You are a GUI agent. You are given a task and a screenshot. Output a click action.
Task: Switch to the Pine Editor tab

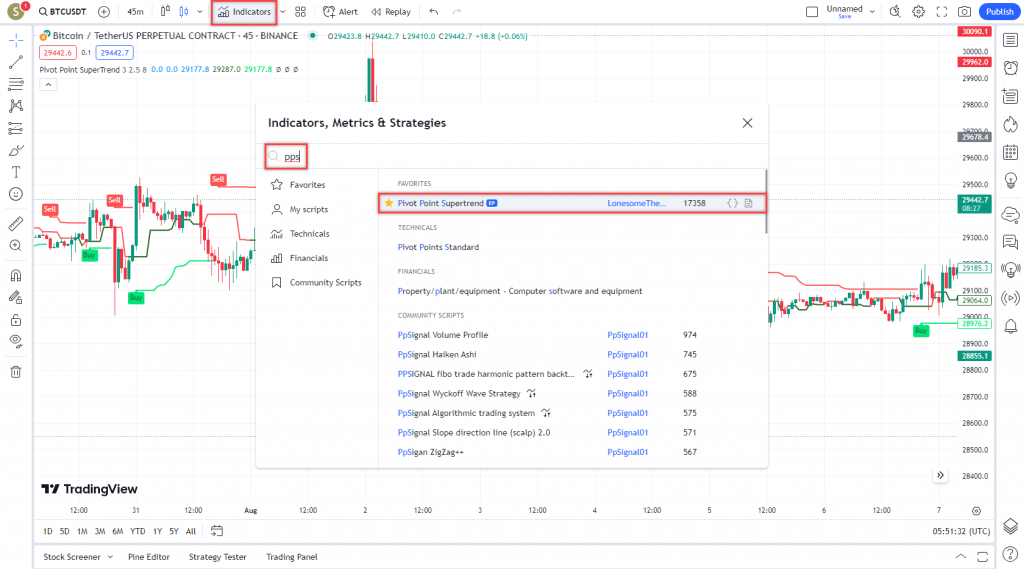tap(149, 557)
